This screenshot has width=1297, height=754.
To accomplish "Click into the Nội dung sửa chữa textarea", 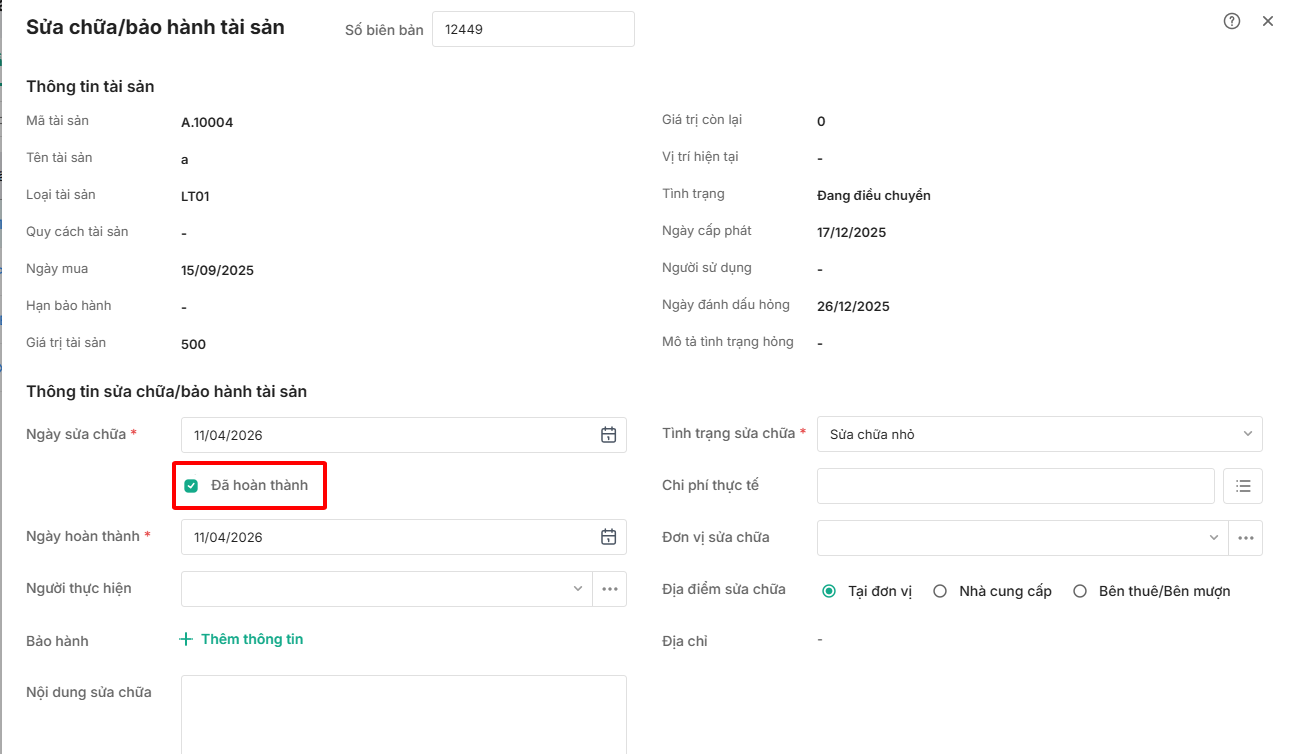I will tap(403, 714).
